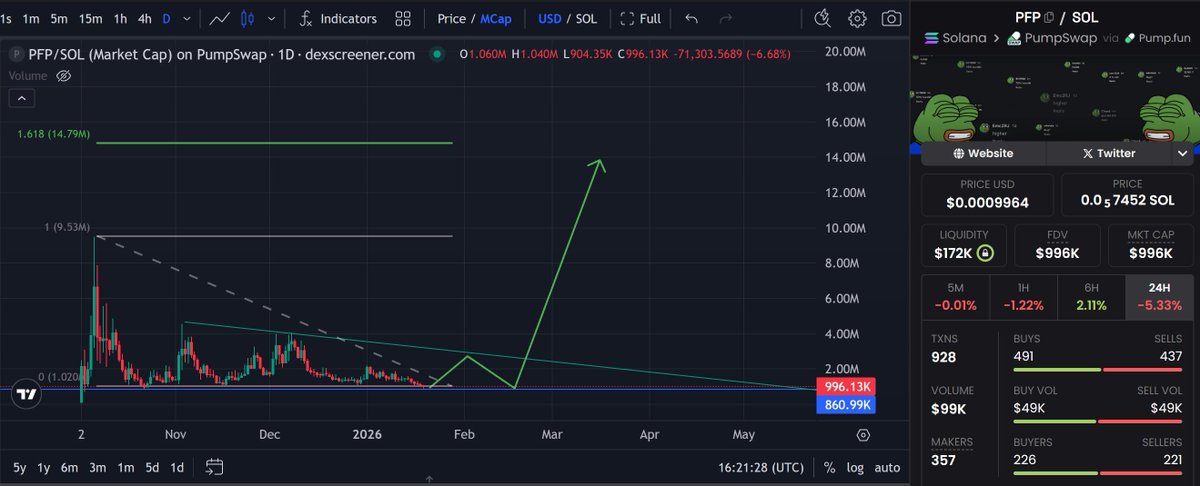Select the 1s timeframe
1200x486 pixels.
6,18
